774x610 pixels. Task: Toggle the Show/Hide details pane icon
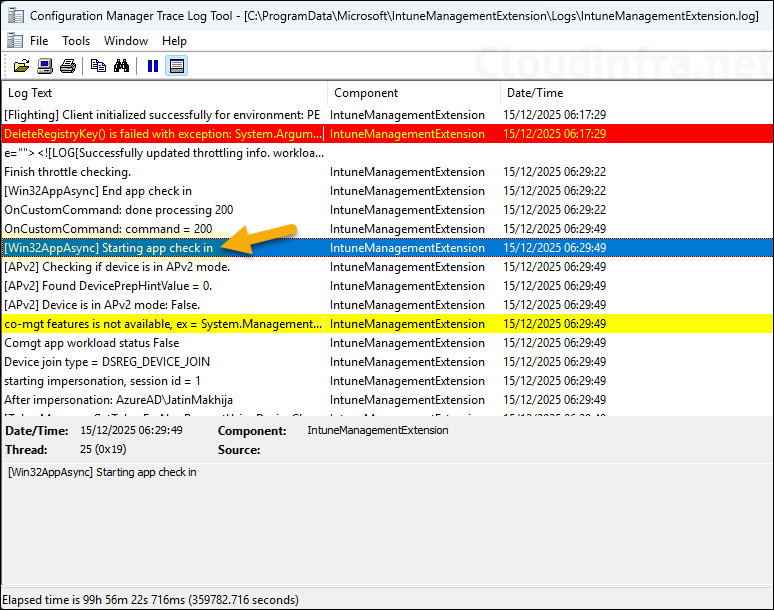[176, 66]
